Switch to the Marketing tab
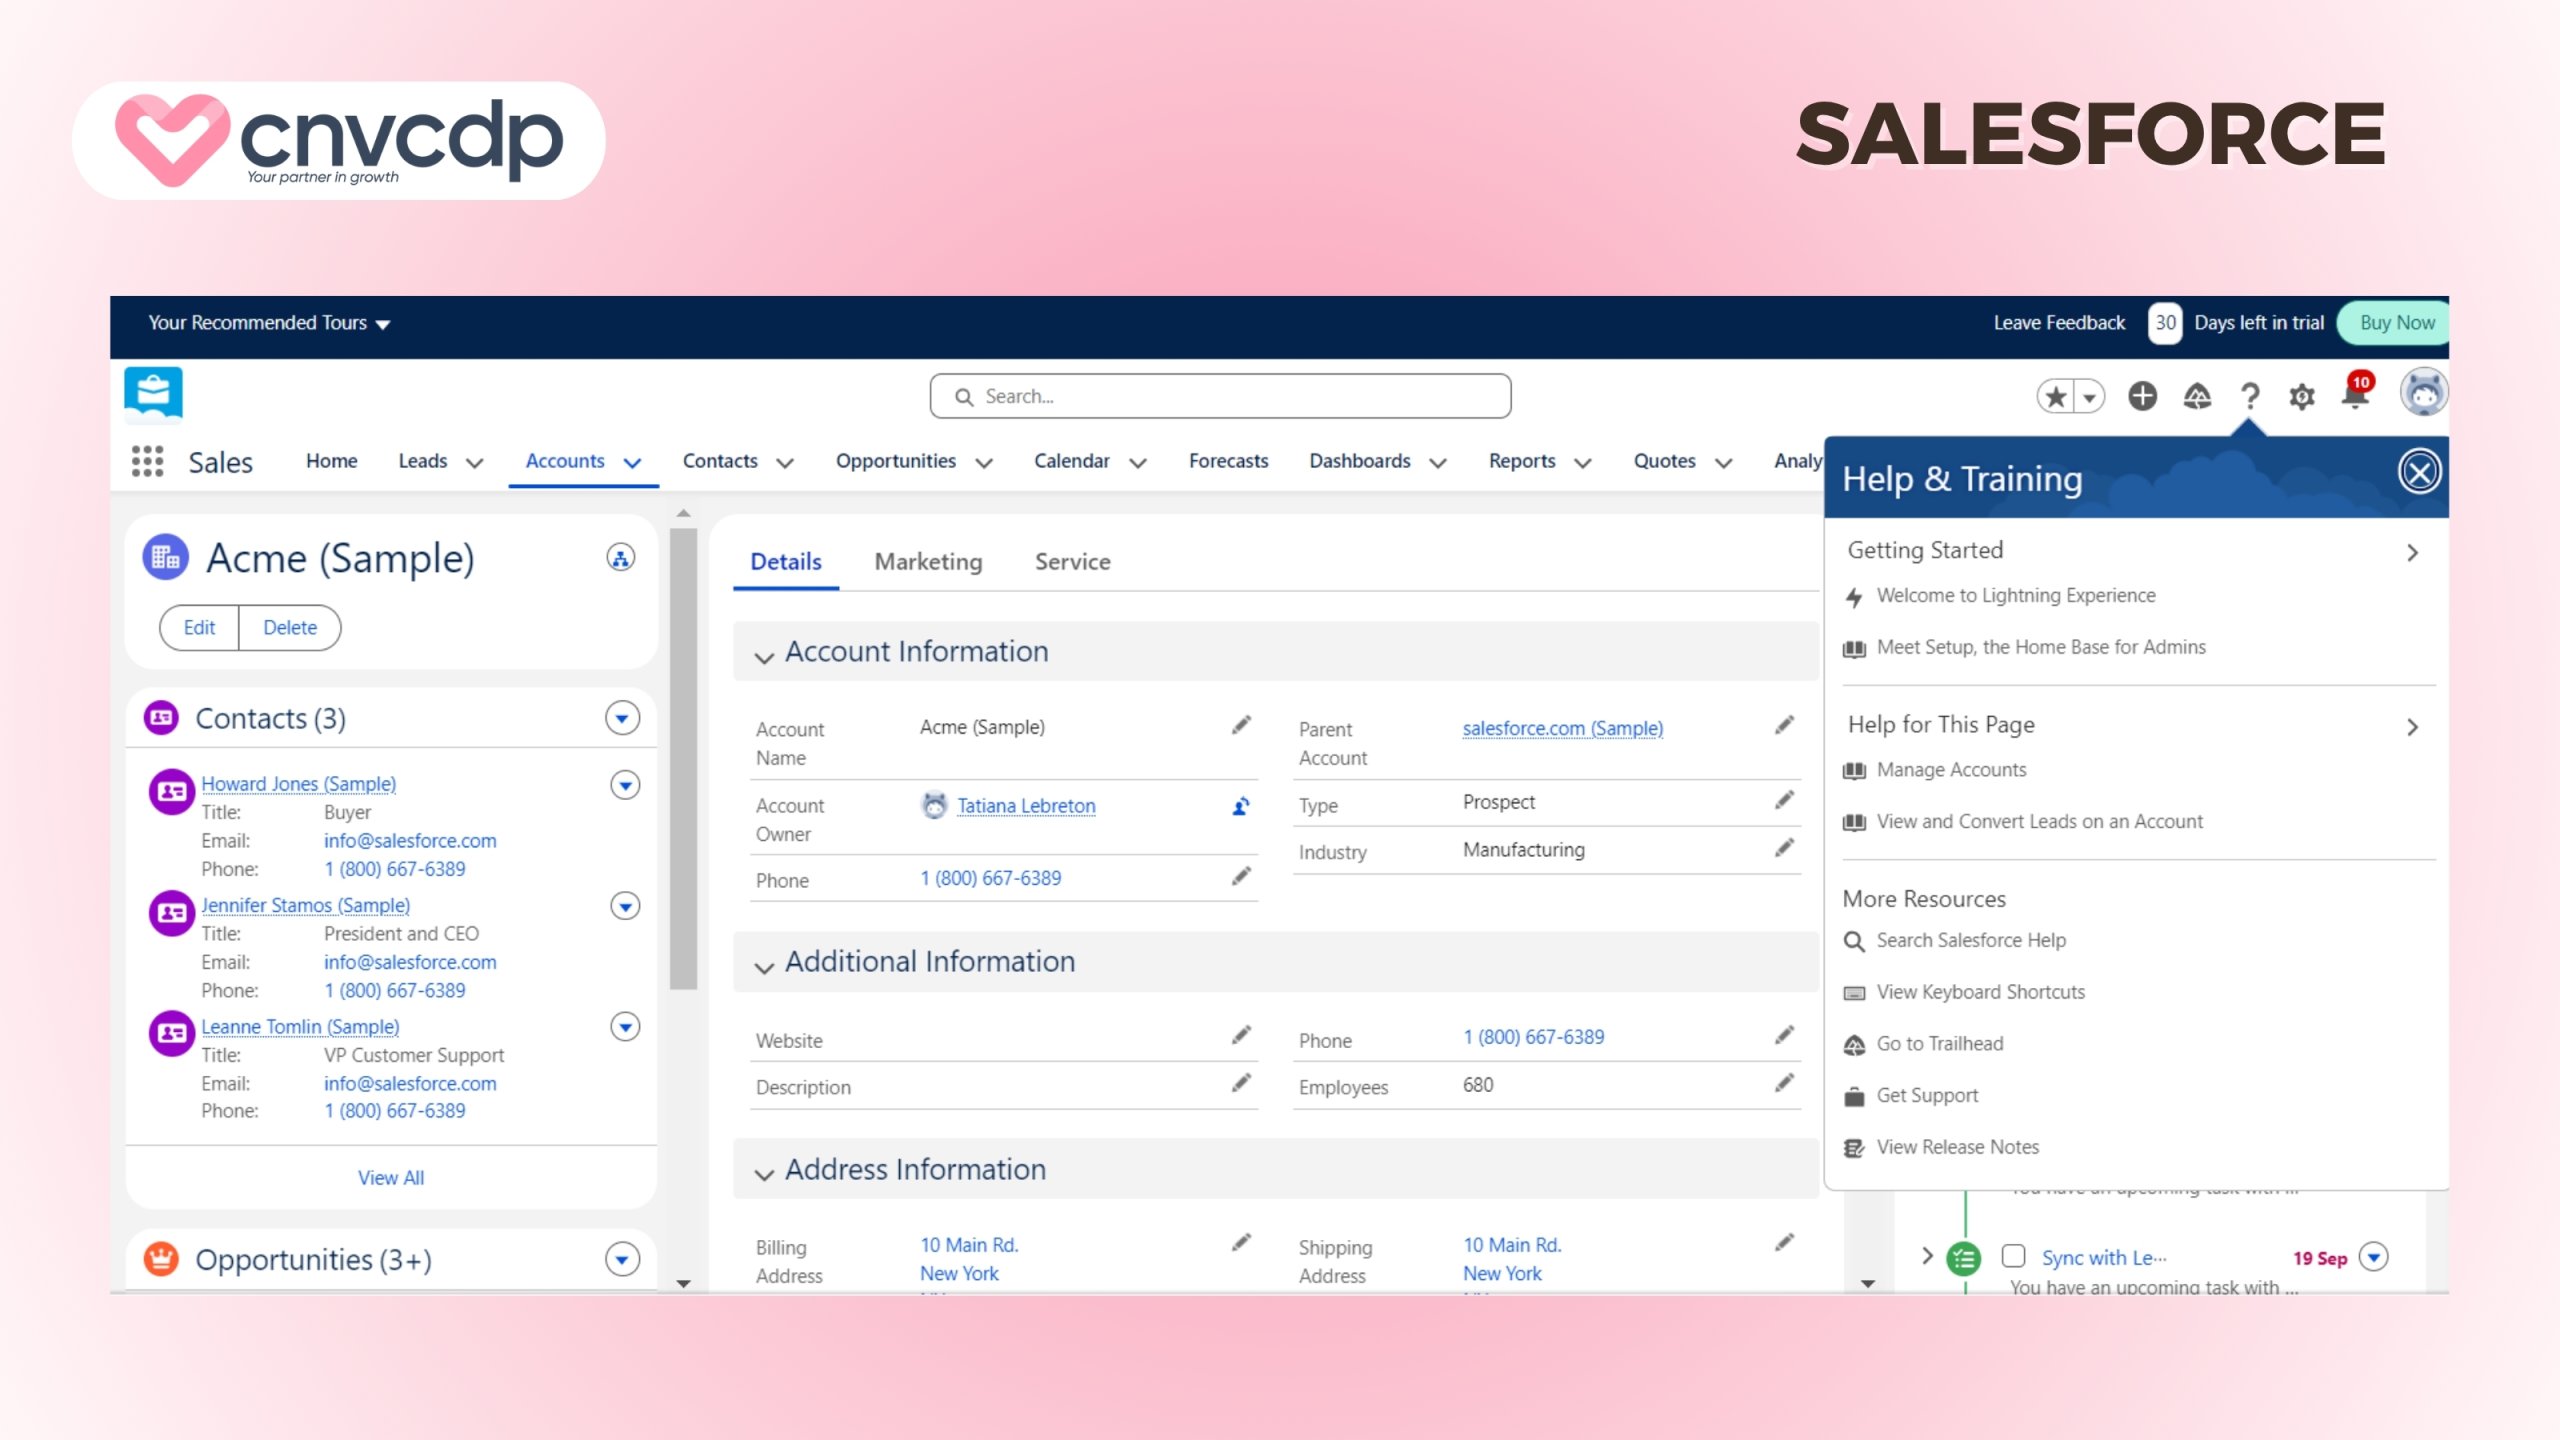The width and height of the screenshot is (2560, 1440). point(927,562)
